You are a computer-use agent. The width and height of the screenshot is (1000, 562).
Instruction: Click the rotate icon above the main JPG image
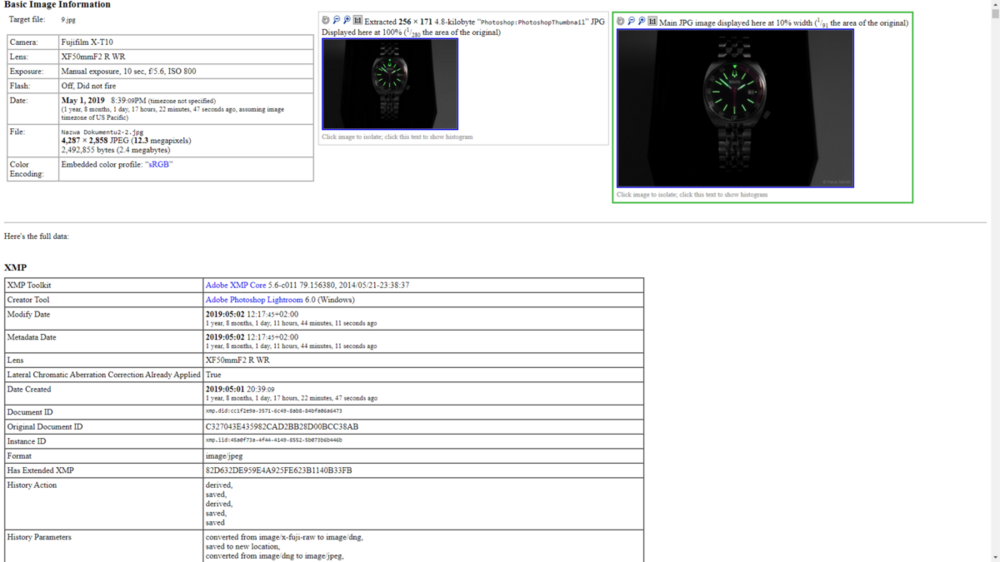click(621, 21)
